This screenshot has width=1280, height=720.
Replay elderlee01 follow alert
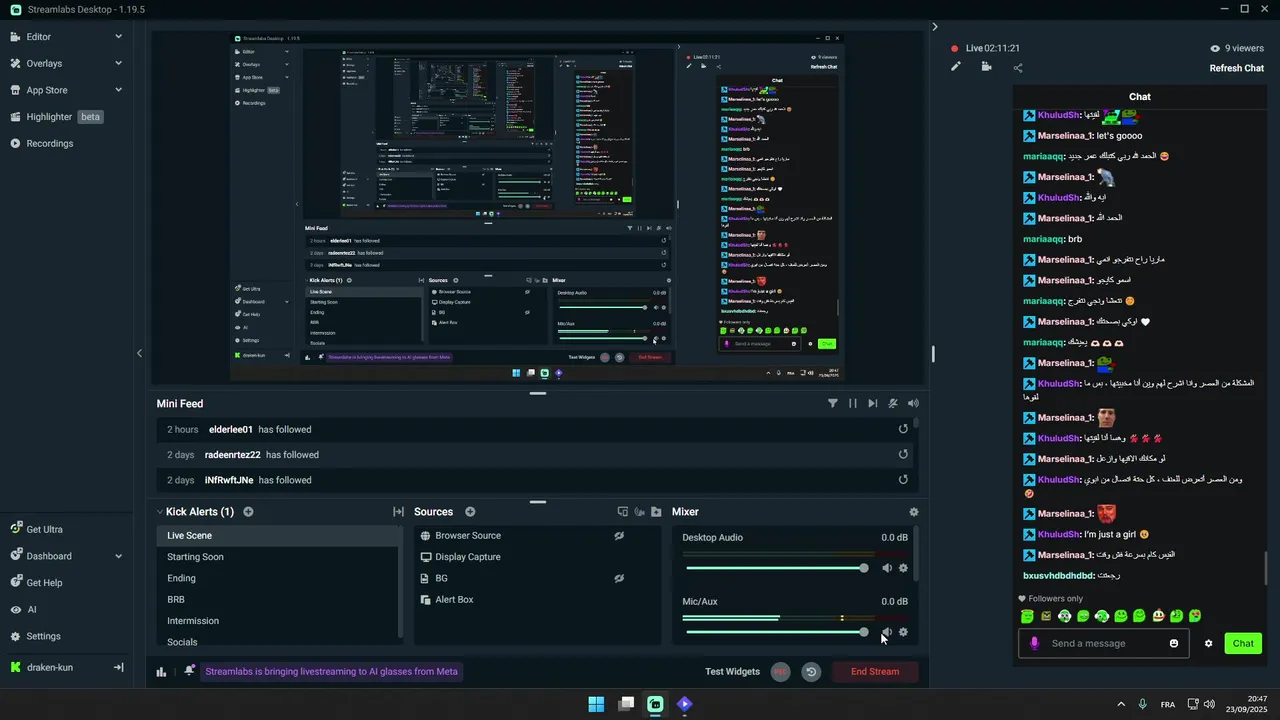(x=903, y=429)
